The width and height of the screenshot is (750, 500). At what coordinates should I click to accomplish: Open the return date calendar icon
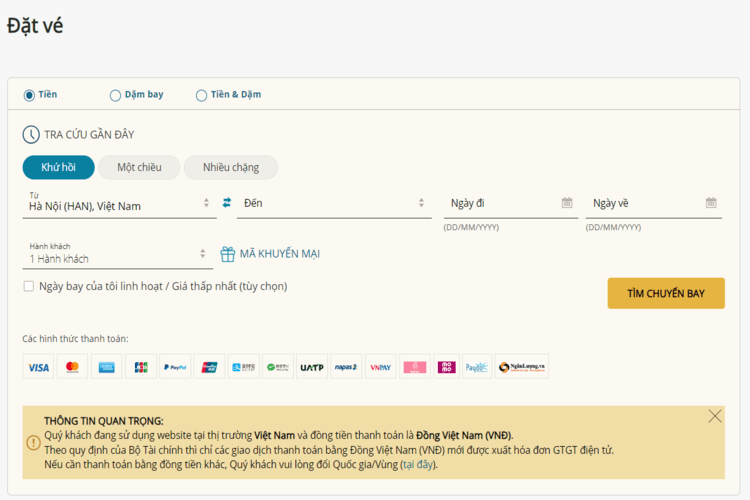(711, 203)
